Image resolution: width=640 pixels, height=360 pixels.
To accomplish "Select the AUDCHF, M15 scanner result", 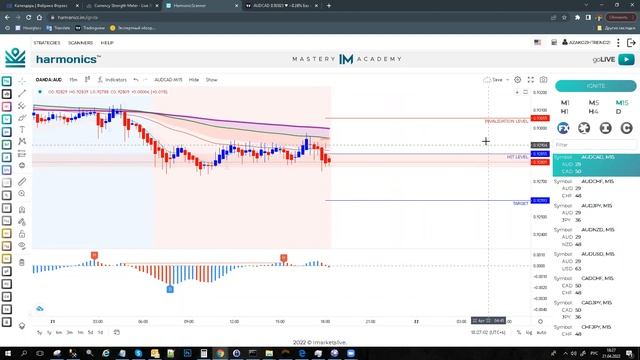I will (596, 189).
